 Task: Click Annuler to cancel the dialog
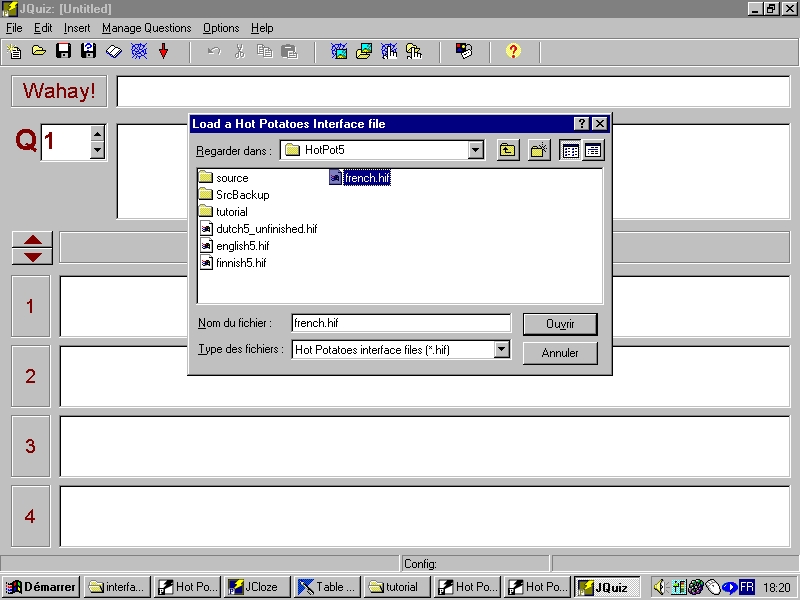[560, 353]
